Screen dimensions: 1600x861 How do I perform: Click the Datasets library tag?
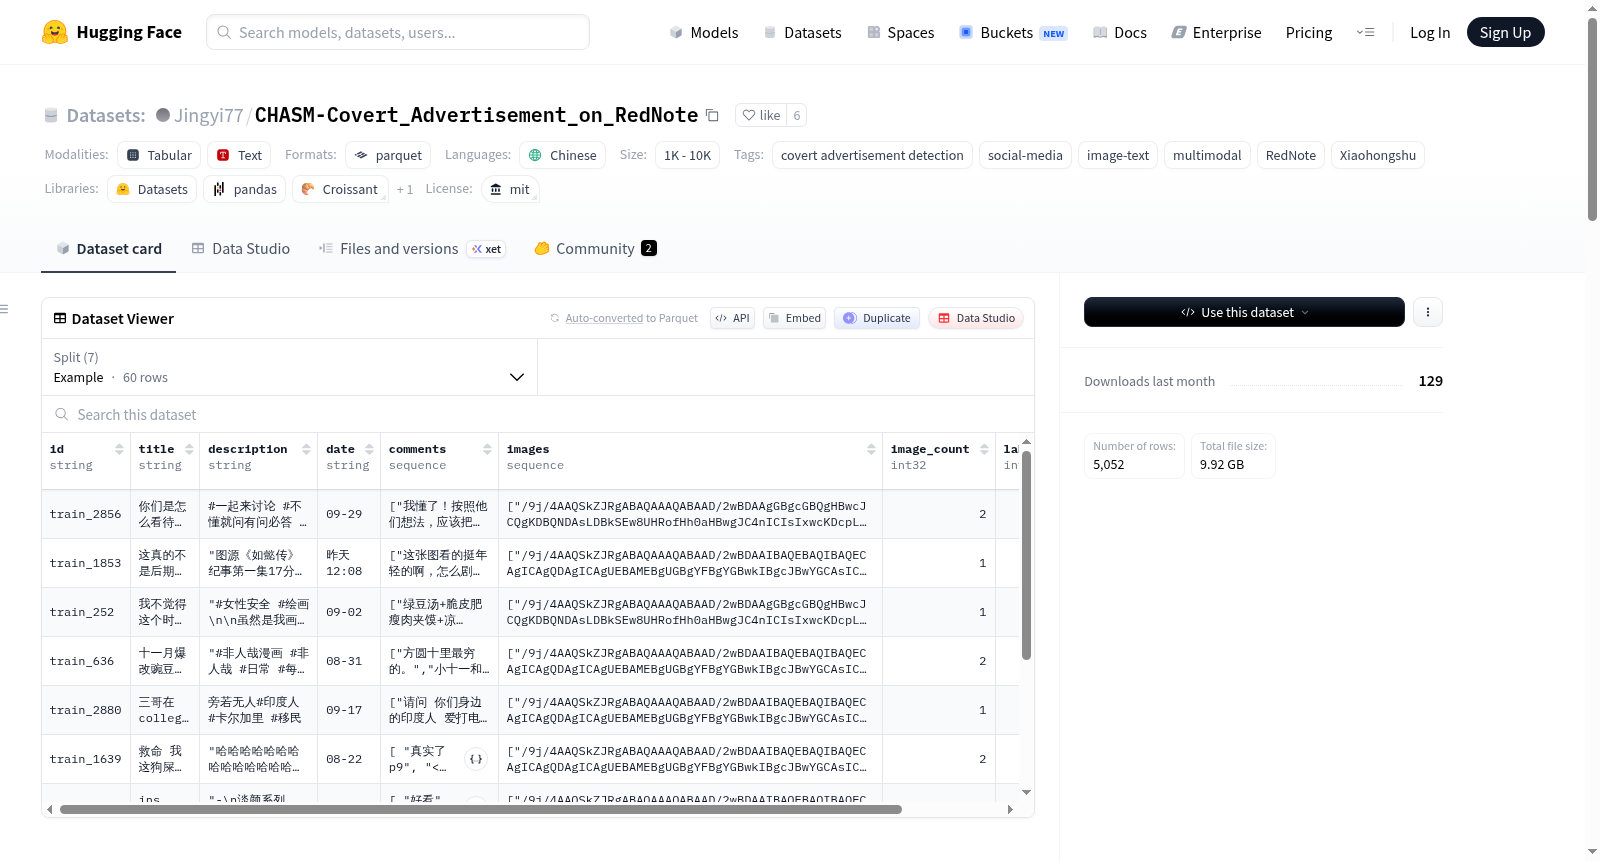click(x=152, y=189)
